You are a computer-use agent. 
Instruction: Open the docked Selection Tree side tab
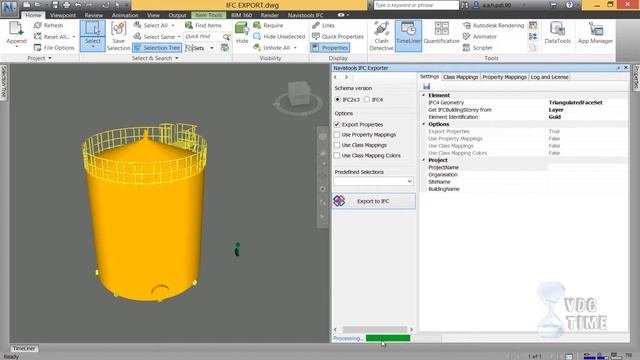[4, 82]
